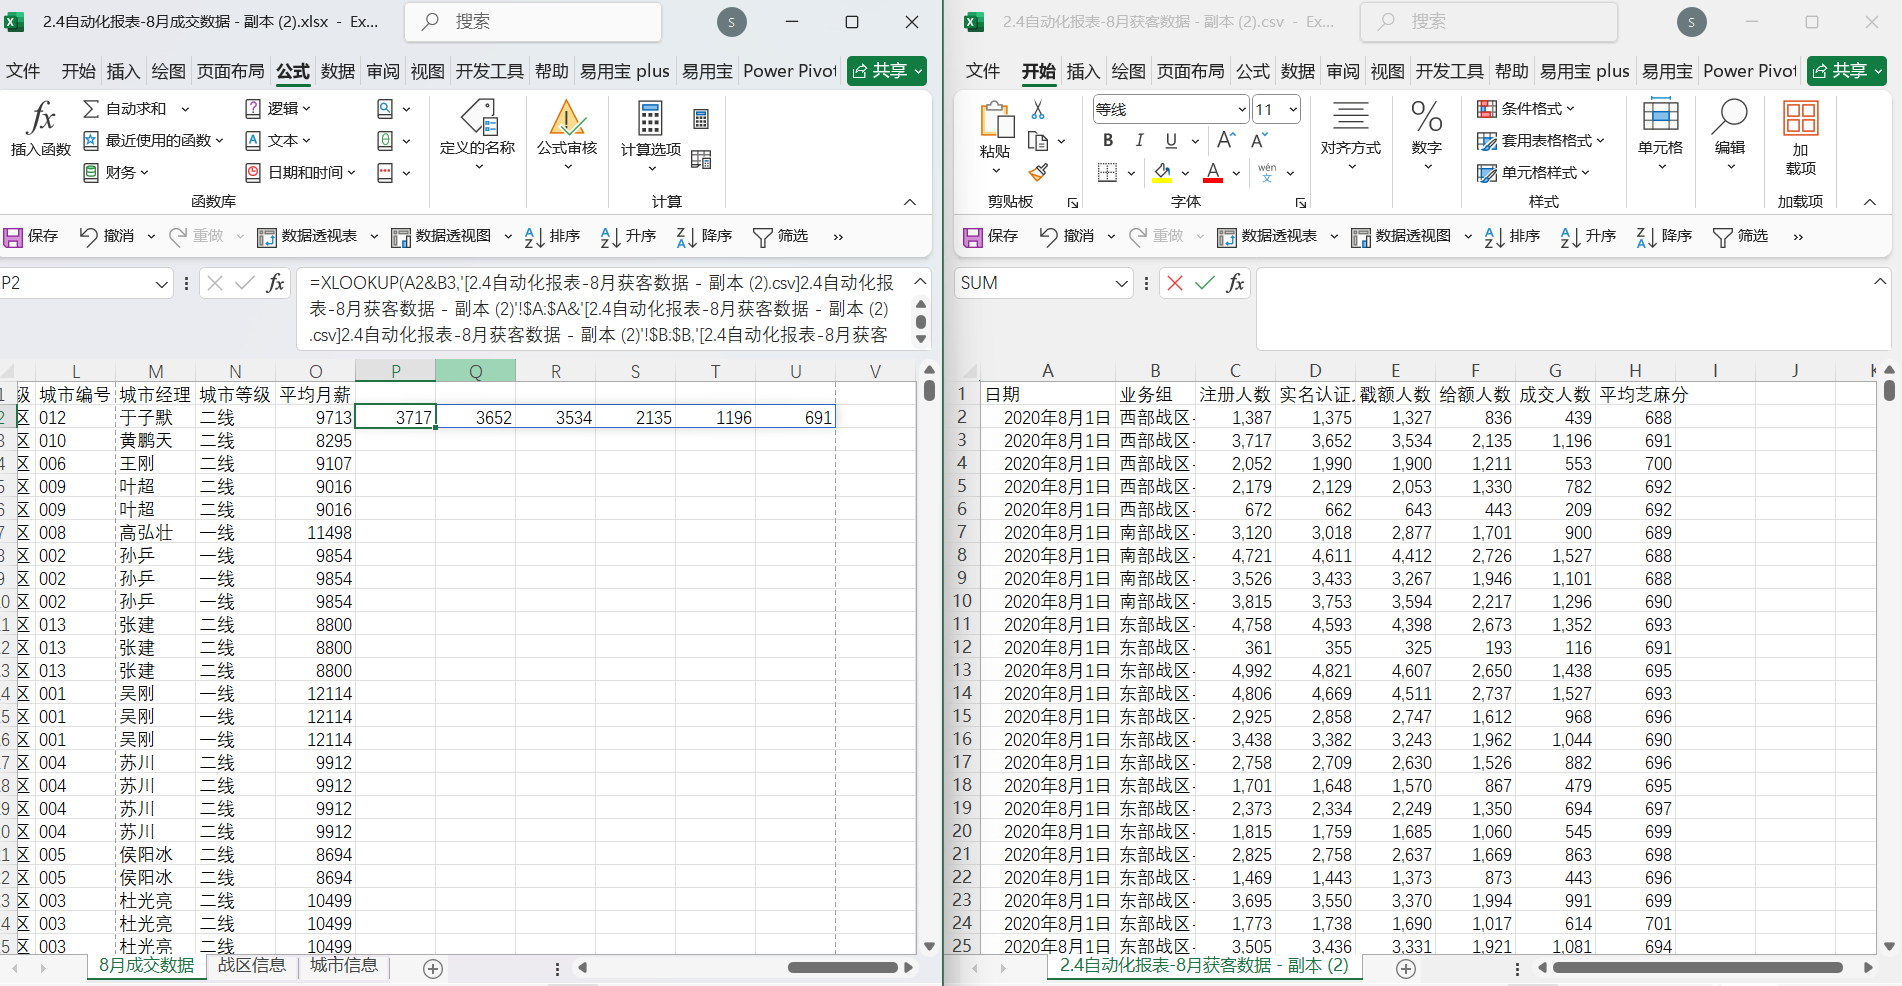Screen dimensions: 1902x986
Task: Click PivotChart in left window toolbar
Action: point(441,236)
